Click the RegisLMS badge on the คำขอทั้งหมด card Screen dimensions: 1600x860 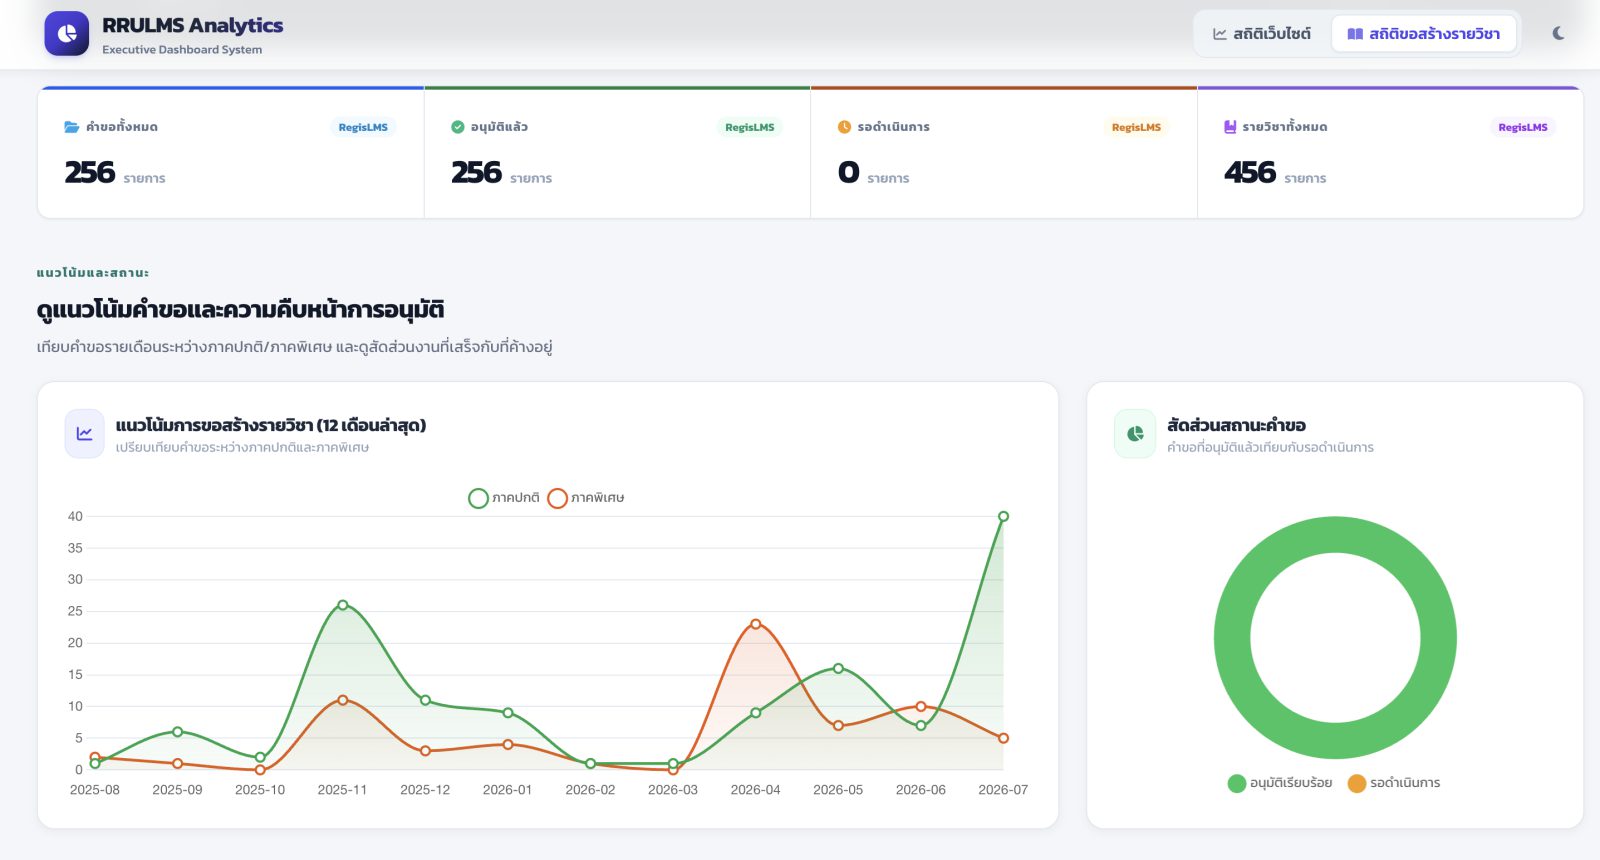coord(363,127)
